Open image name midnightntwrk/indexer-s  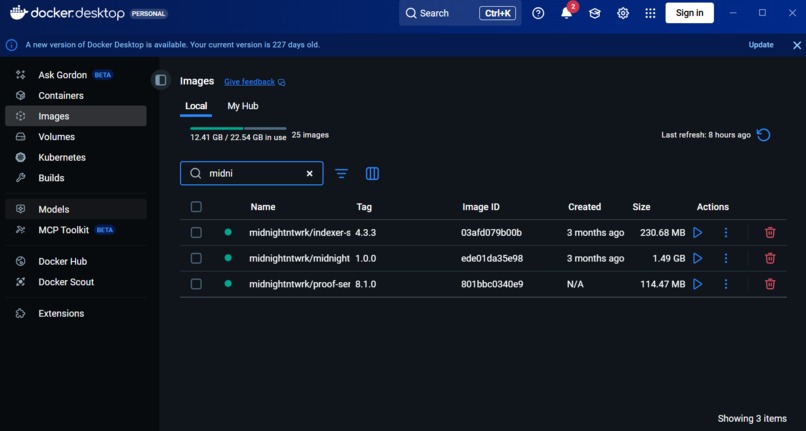point(300,232)
